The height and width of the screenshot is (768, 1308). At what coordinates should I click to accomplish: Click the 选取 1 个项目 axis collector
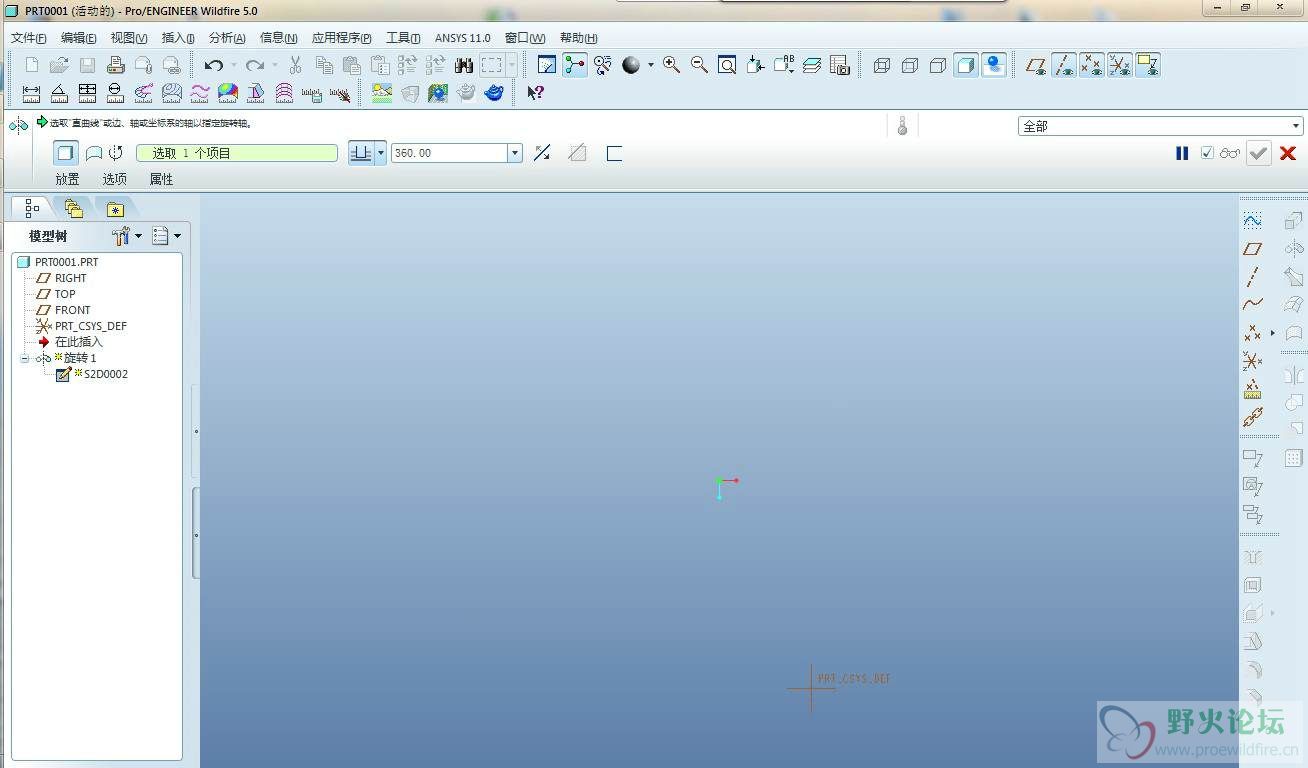[237, 153]
